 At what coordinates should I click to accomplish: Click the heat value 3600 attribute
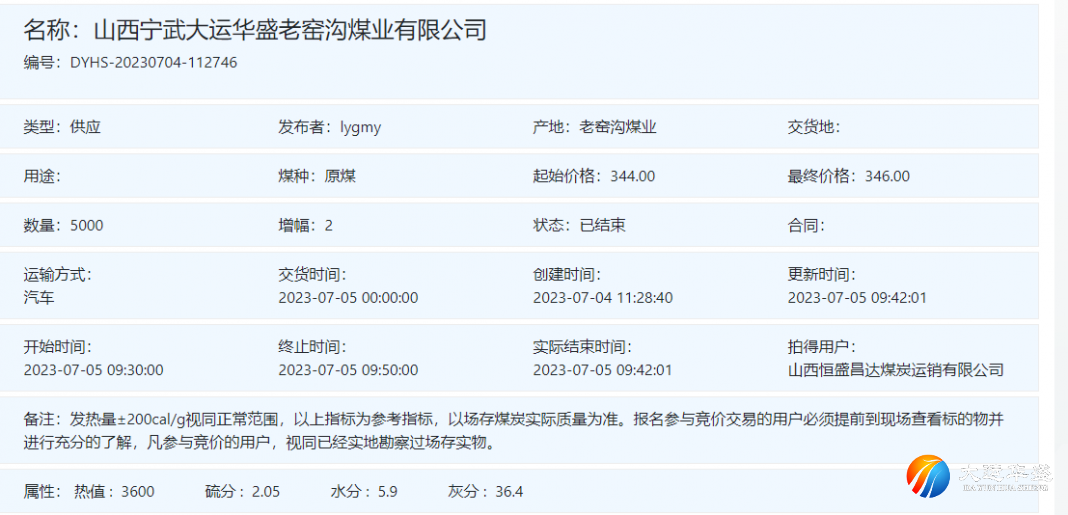(x=137, y=491)
